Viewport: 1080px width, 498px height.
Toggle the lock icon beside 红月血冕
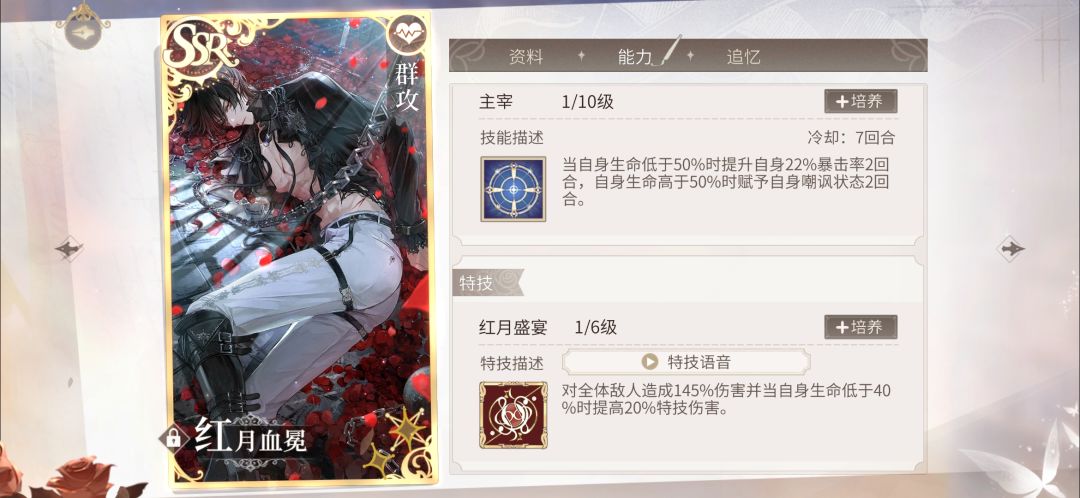click(174, 436)
